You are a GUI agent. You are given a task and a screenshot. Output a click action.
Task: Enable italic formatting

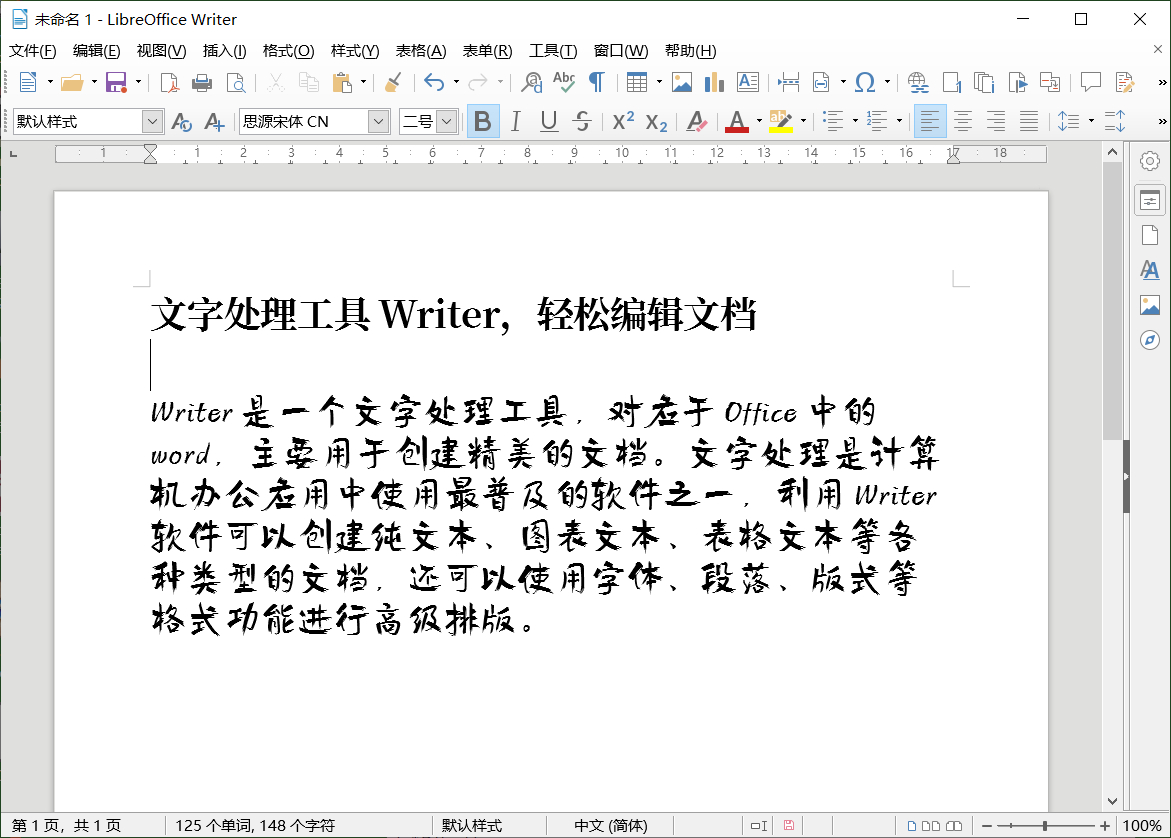515,120
